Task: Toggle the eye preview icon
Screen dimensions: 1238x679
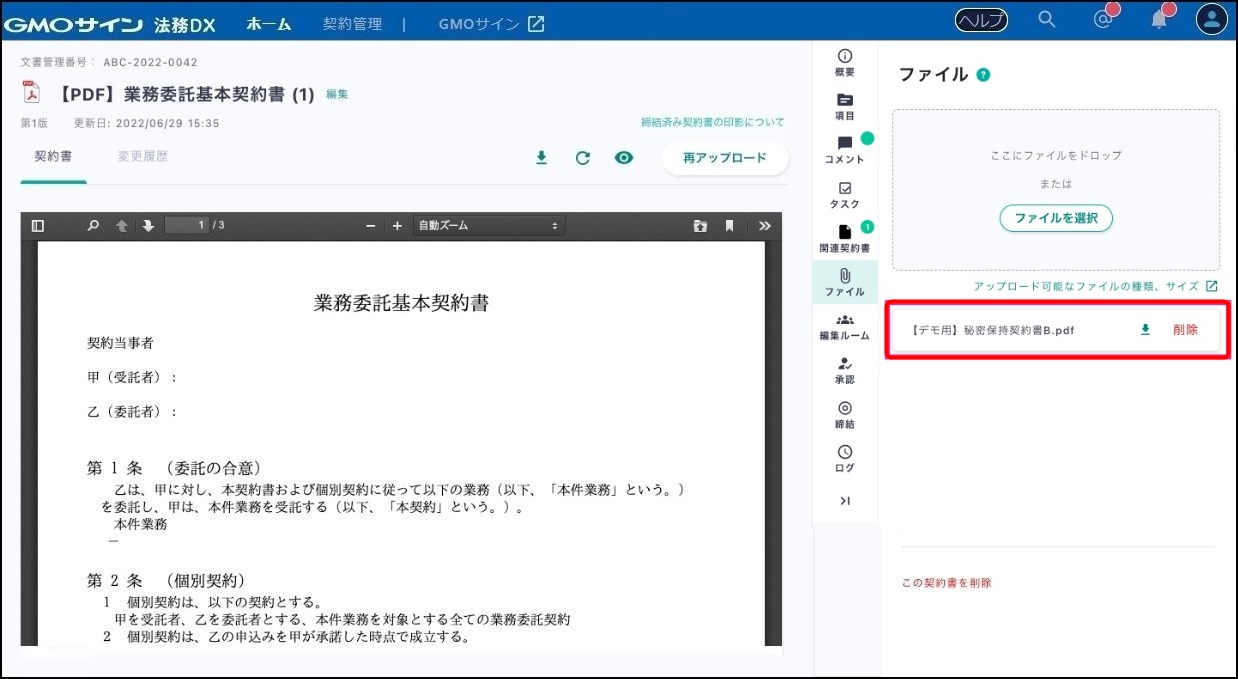Action: click(624, 158)
